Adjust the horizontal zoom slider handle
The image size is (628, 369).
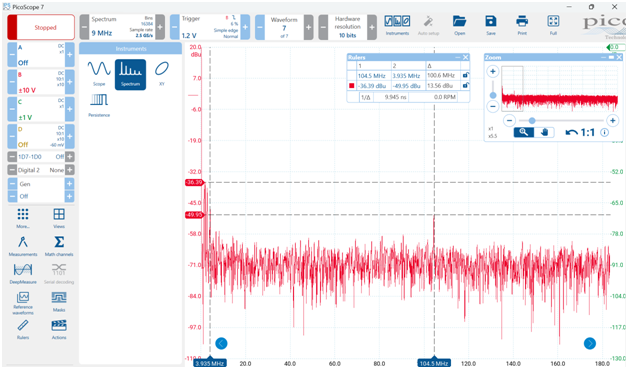pos(532,121)
